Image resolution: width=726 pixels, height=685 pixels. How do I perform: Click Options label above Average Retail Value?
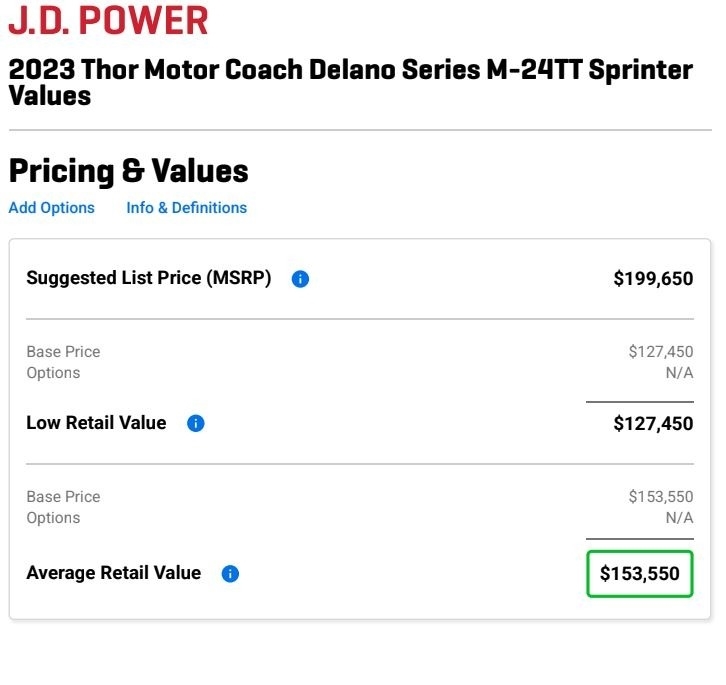coord(53,518)
